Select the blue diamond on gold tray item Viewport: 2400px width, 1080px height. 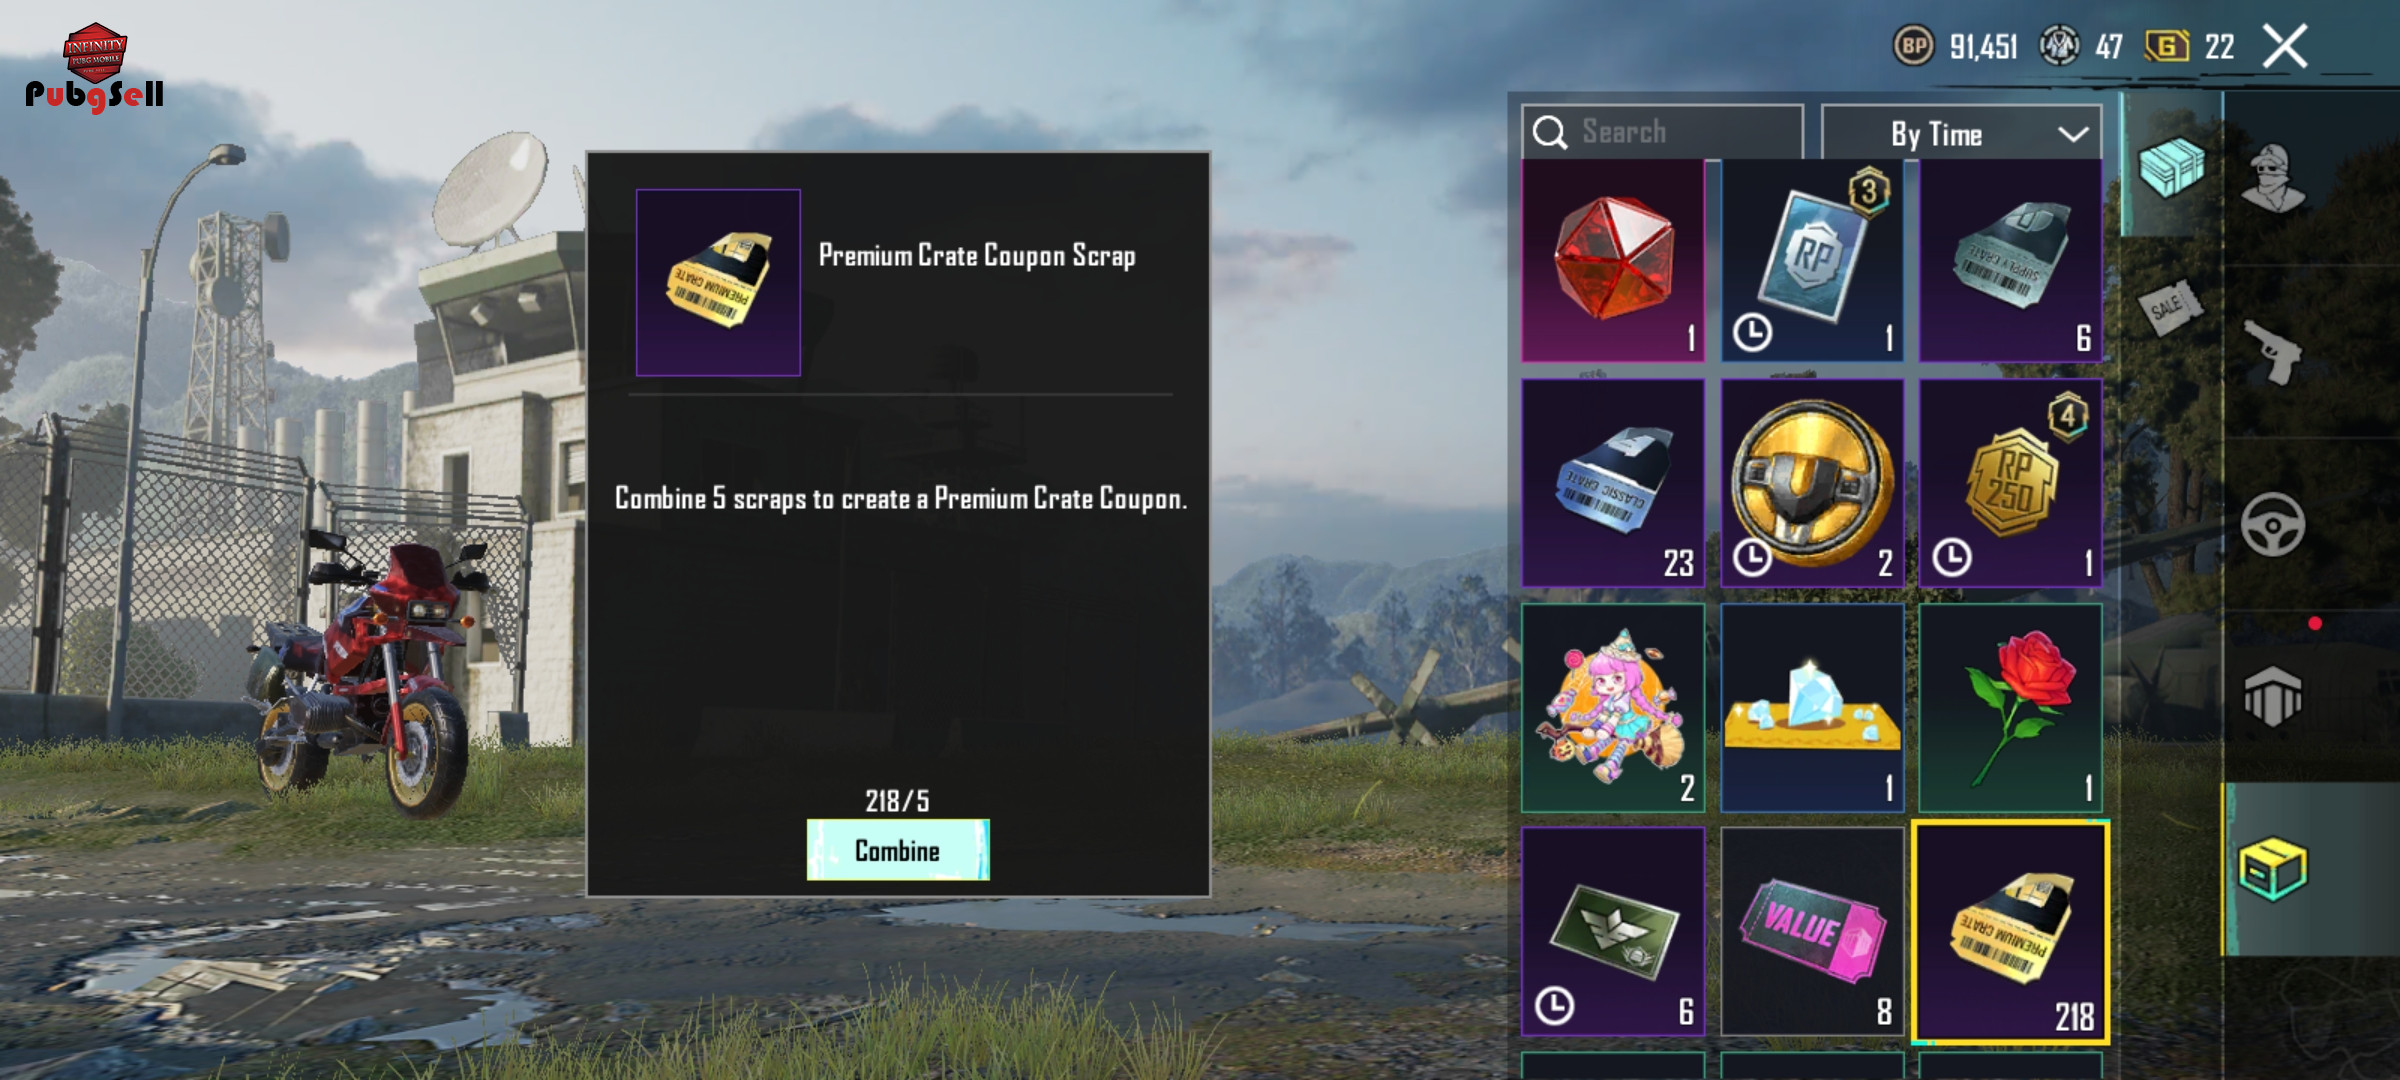click(x=1812, y=708)
